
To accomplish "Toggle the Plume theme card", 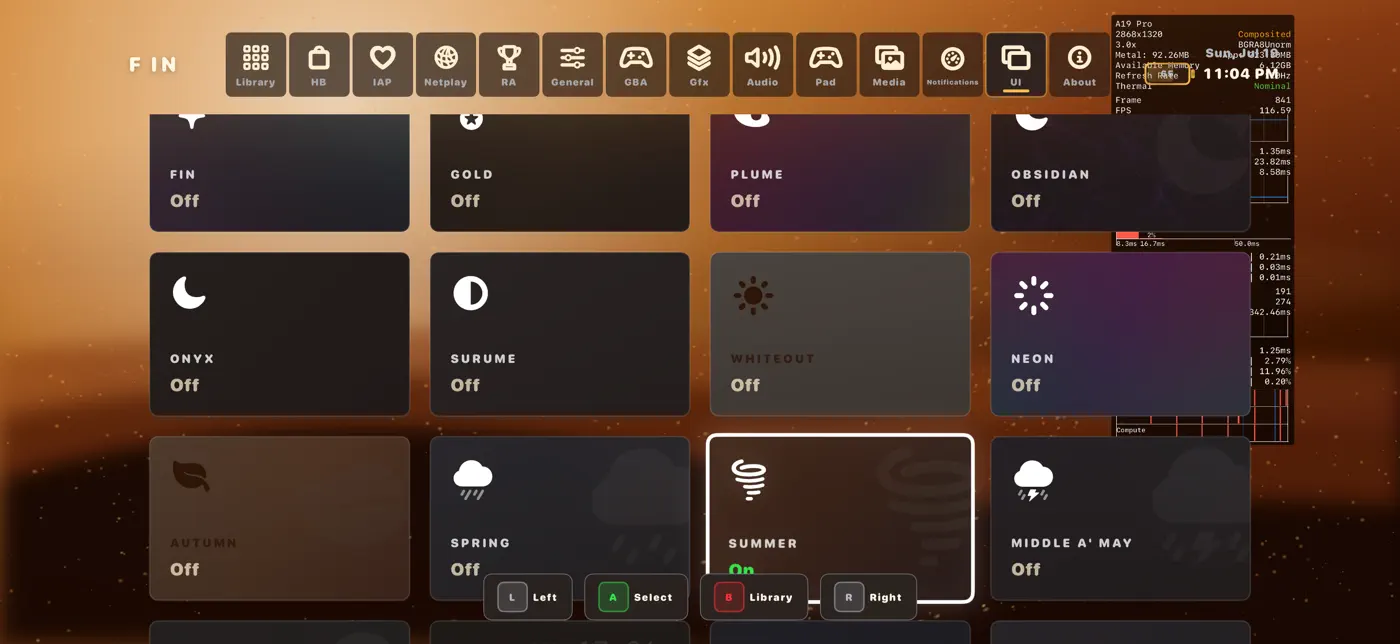I will point(840,173).
